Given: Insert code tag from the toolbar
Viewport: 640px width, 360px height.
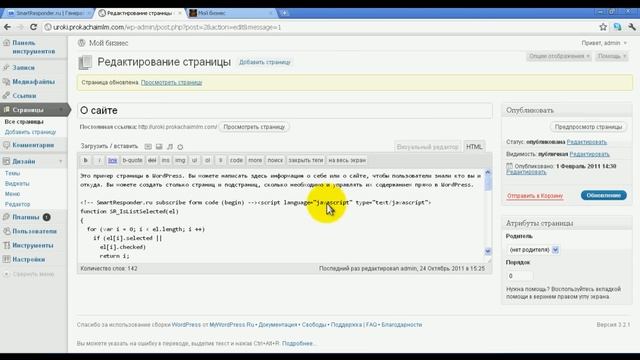Looking at the screenshot, I should [x=236, y=160].
